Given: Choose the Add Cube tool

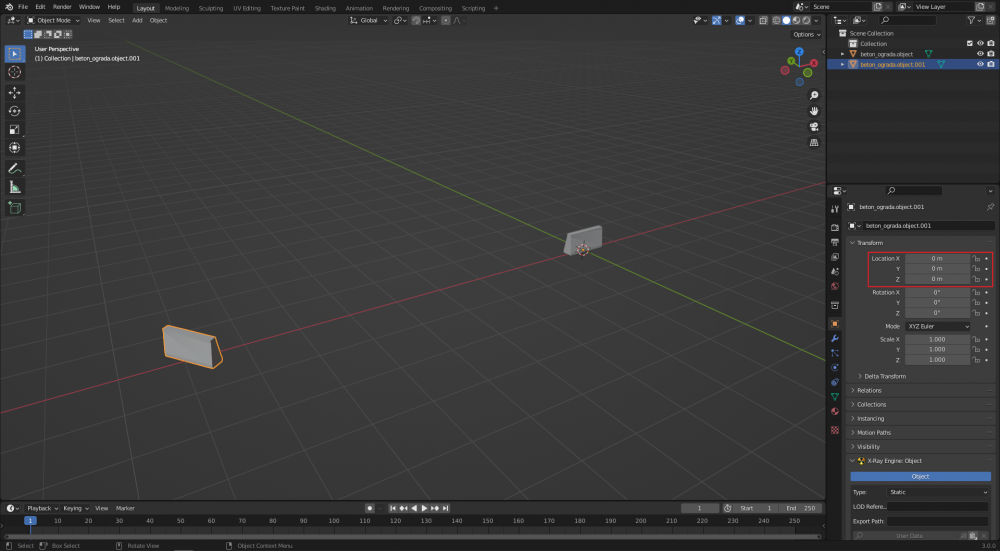Looking at the screenshot, I should pyautogui.click(x=15, y=207).
